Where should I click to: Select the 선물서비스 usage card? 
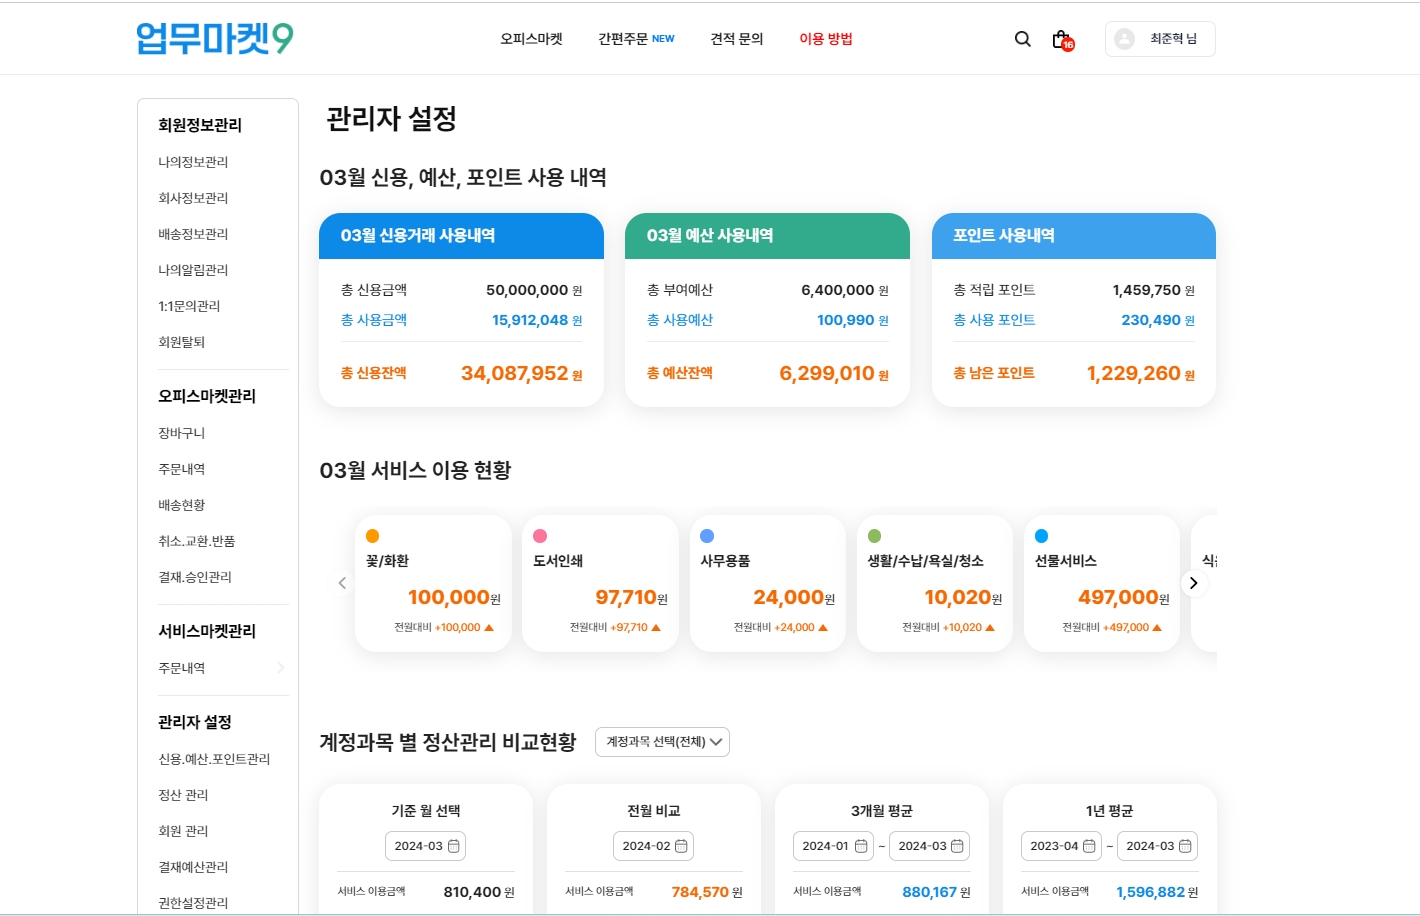[1102, 583]
